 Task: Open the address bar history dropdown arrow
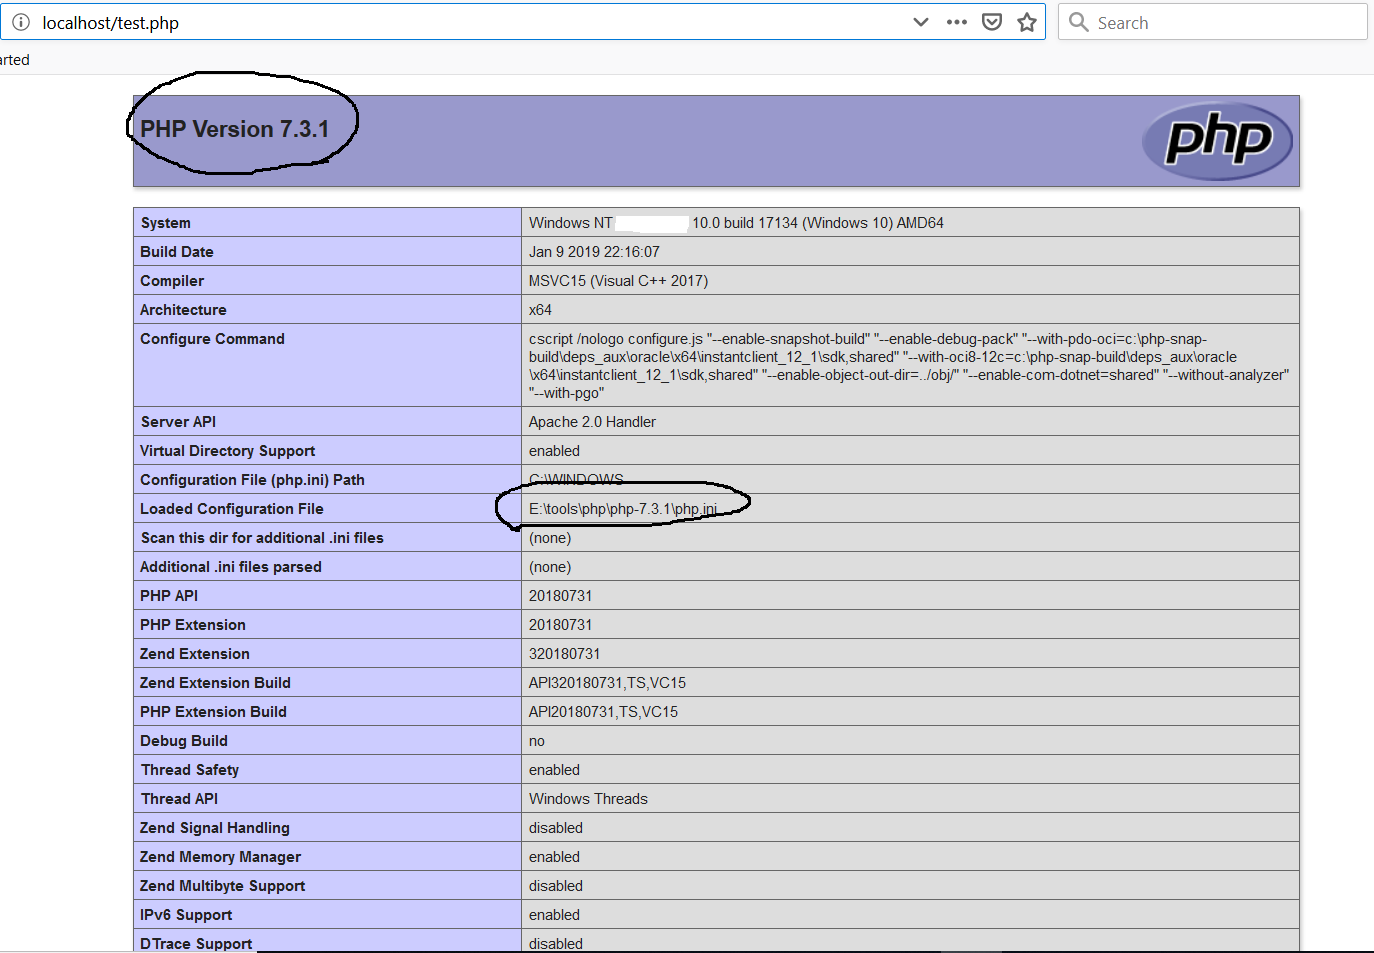tap(921, 22)
